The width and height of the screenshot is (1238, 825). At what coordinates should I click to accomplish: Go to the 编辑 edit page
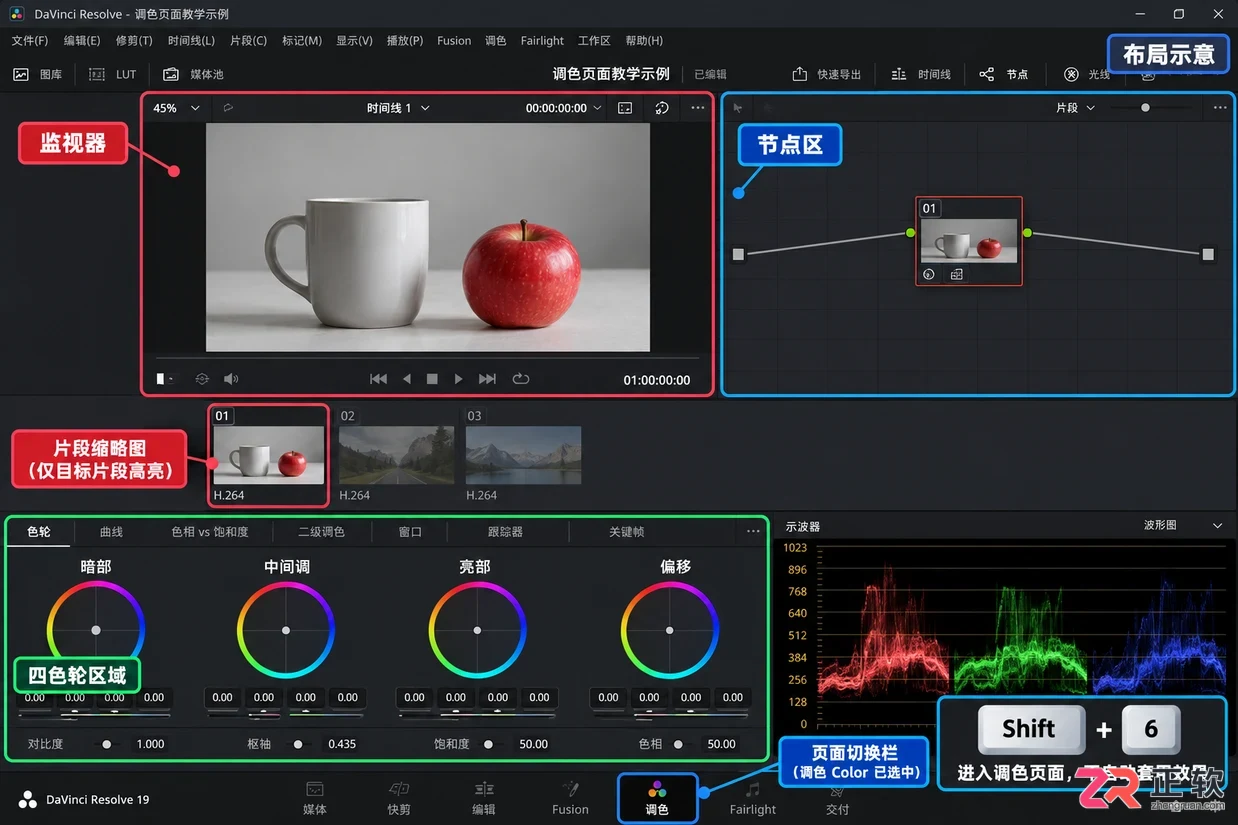(x=484, y=798)
